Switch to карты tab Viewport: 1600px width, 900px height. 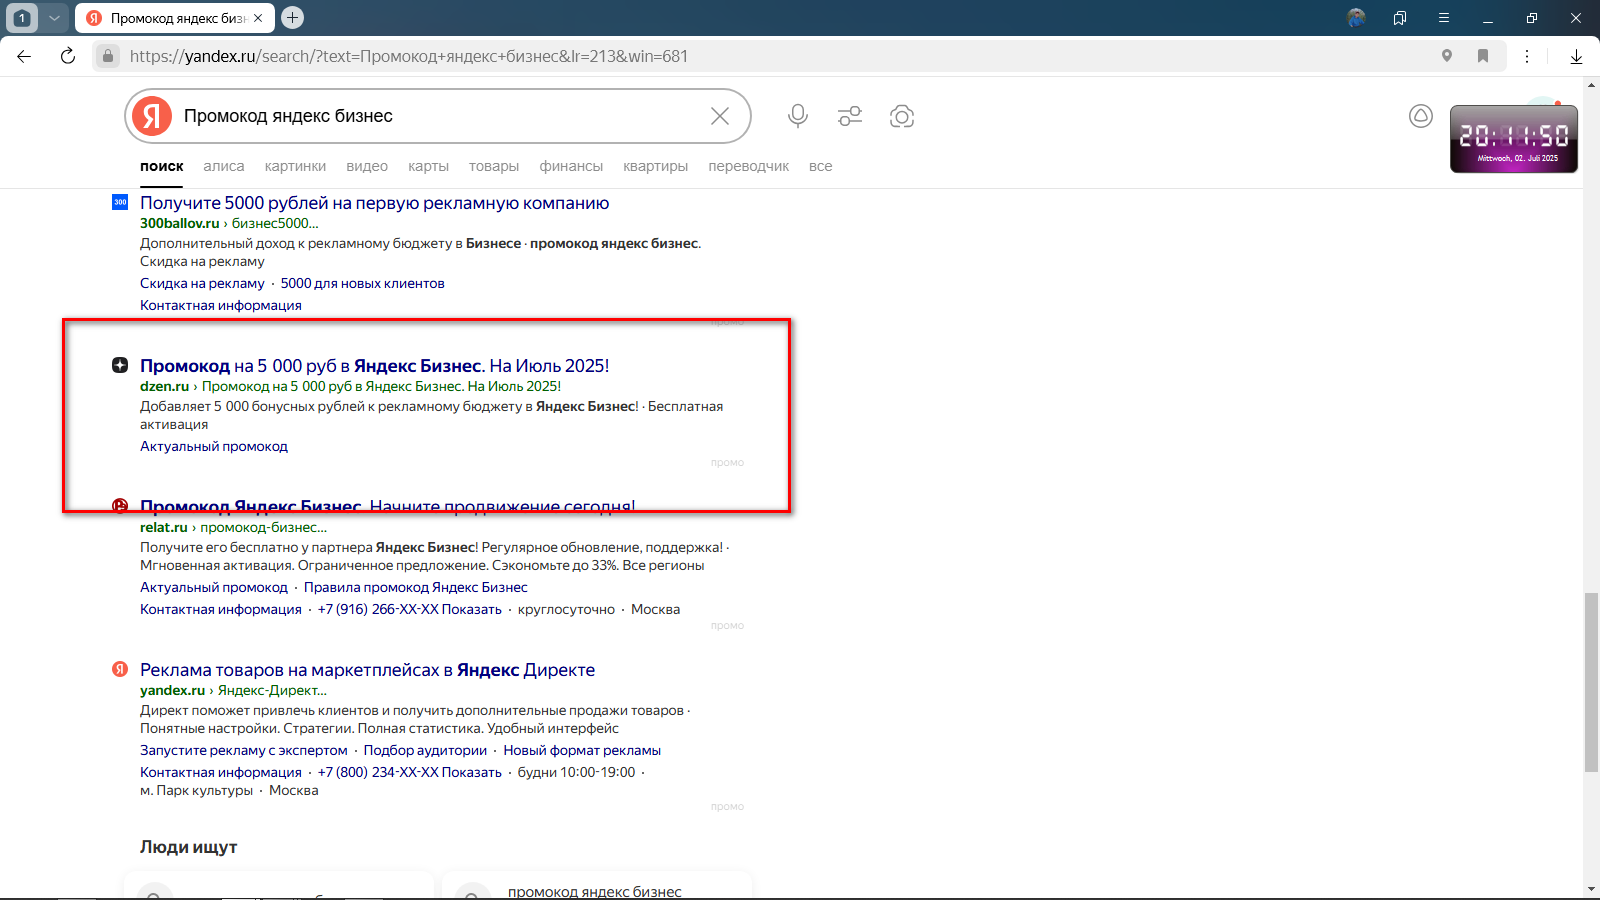pos(428,166)
